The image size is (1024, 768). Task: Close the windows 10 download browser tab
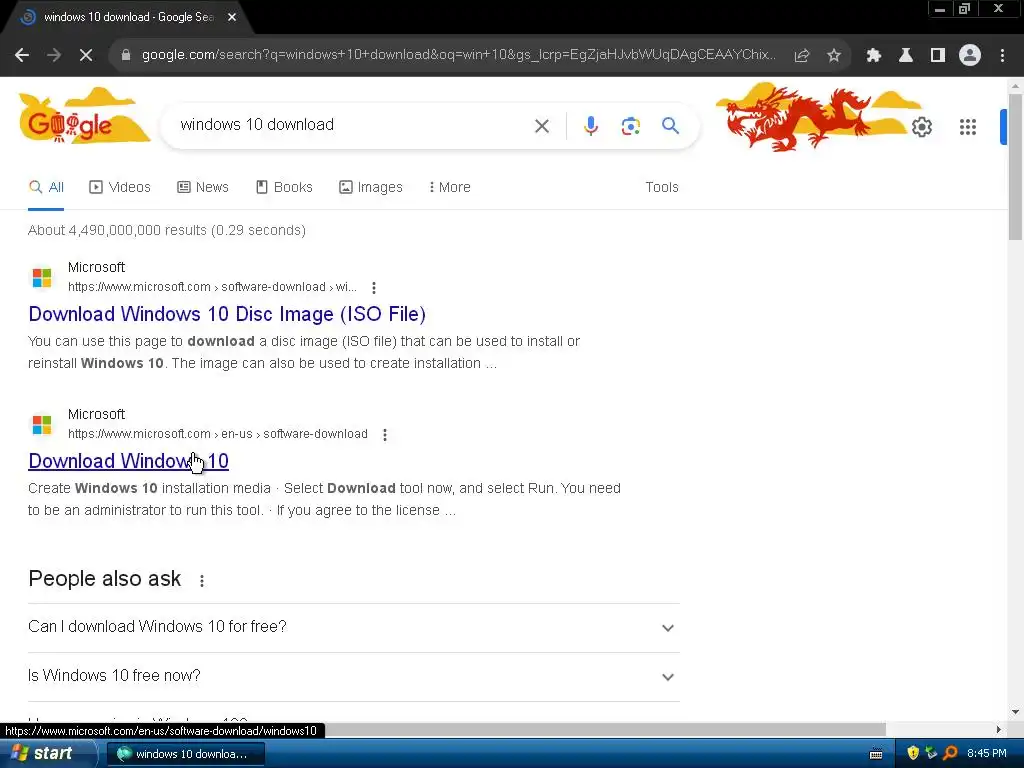pyautogui.click(x=232, y=17)
